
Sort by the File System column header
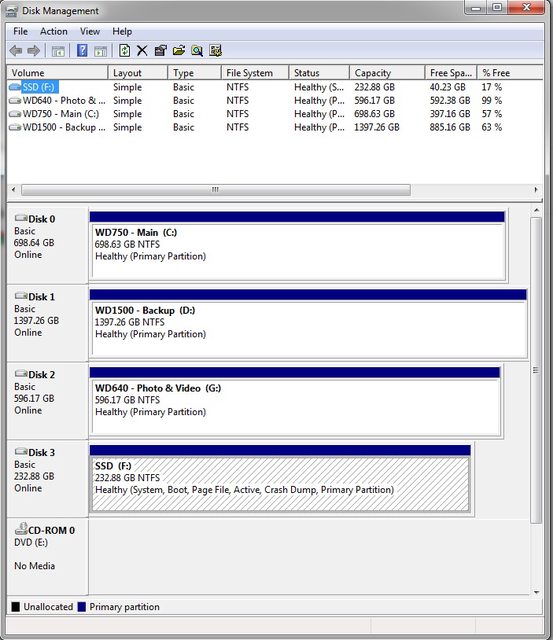point(255,73)
